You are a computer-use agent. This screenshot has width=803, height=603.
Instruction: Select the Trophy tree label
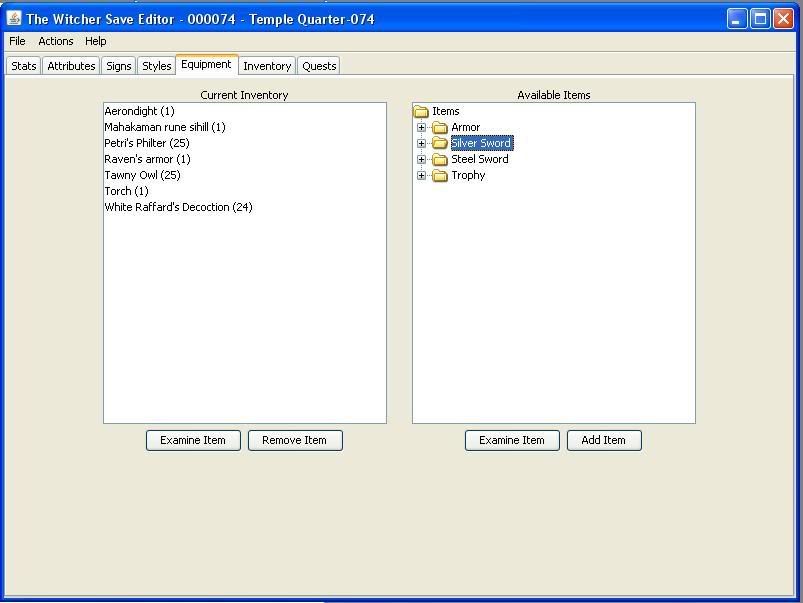[x=468, y=175]
